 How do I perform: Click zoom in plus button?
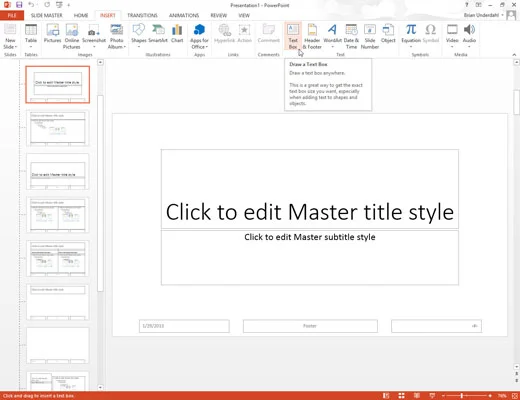click(x=490, y=396)
